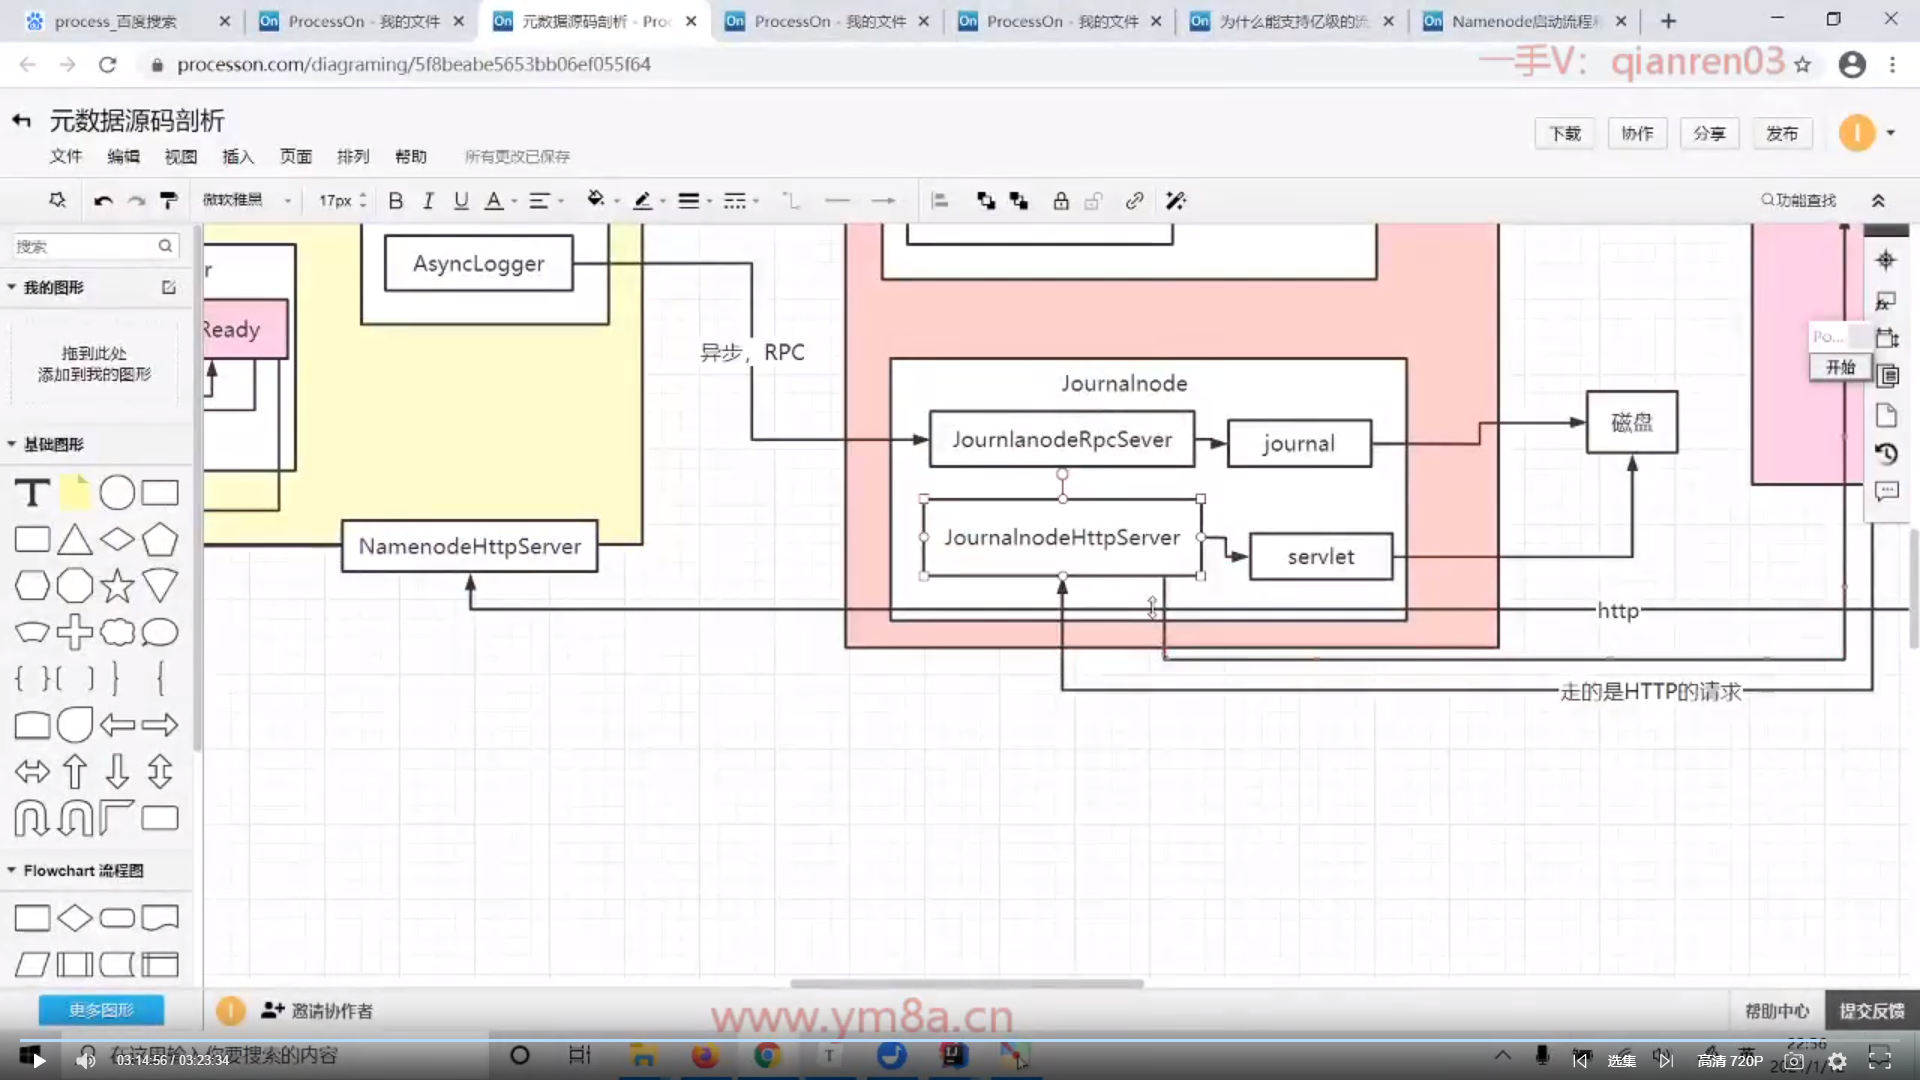Open the comments panel icon
The height and width of the screenshot is (1080, 1920).
[1886, 491]
